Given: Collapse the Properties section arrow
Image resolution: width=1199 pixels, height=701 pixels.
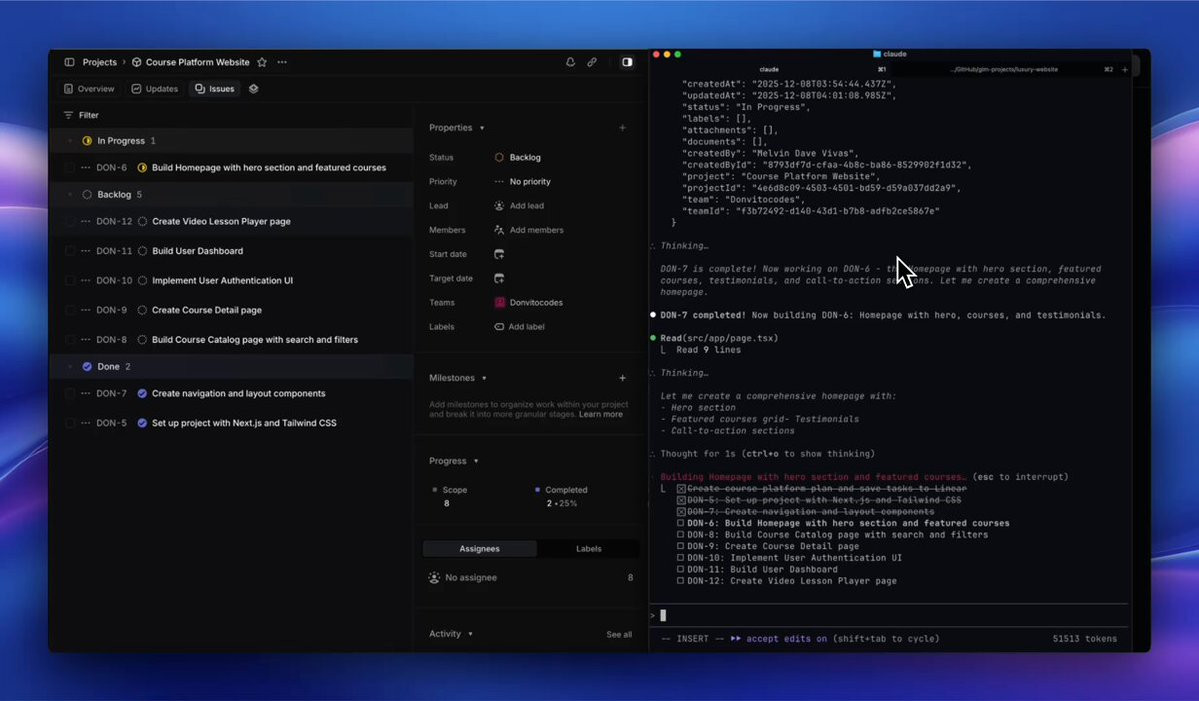Looking at the screenshot, I should point(482,128).
